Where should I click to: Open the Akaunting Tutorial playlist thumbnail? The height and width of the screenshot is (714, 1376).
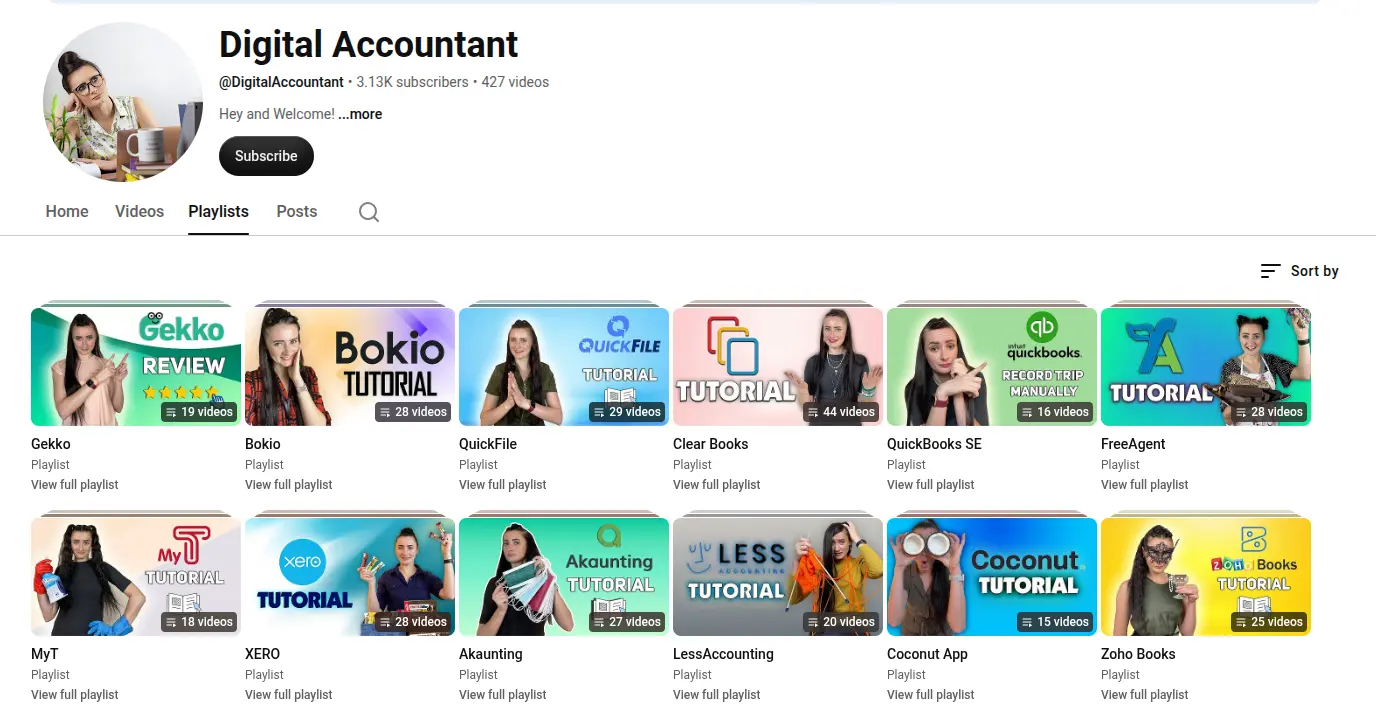point(564,577)
